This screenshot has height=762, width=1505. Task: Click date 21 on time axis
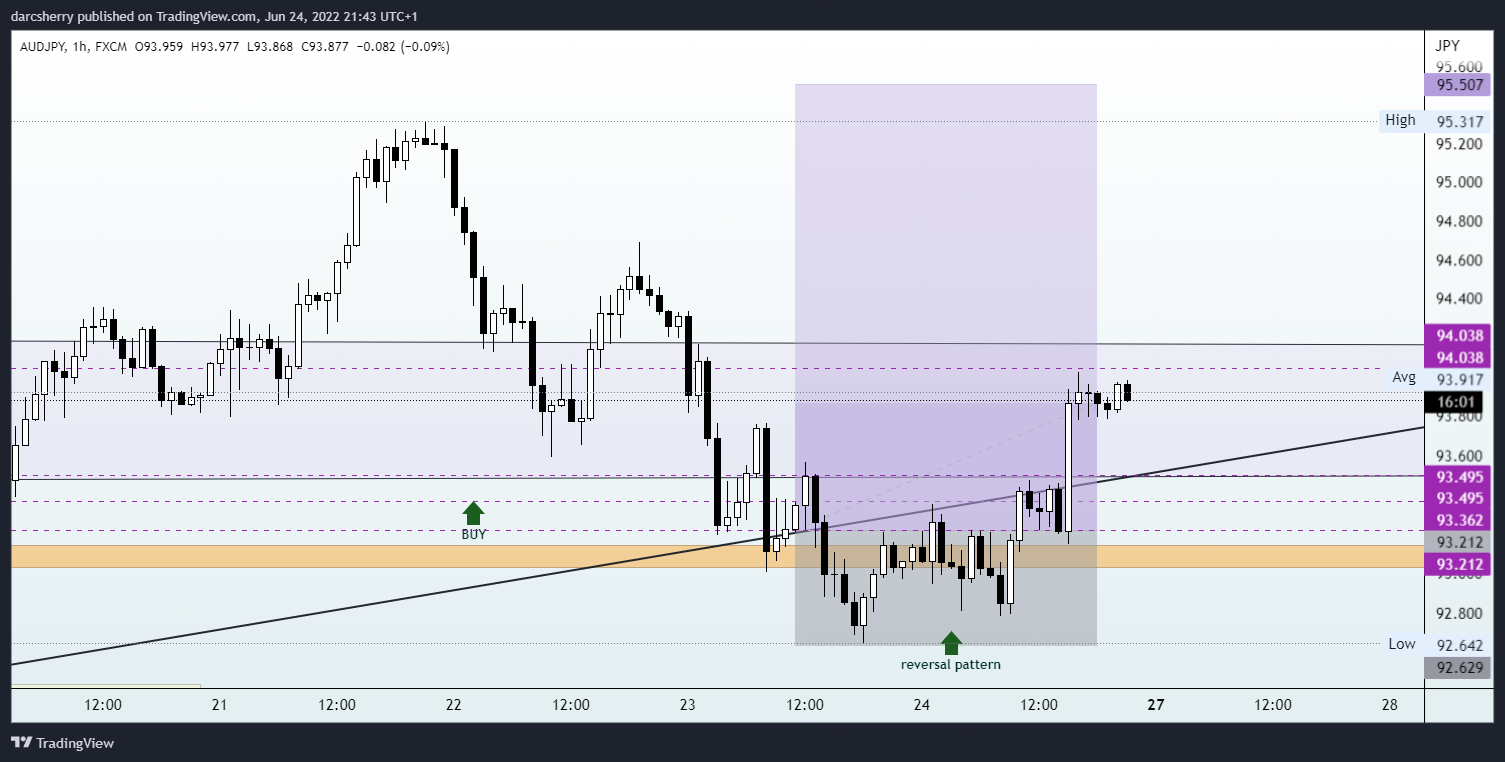pos(220,704)
